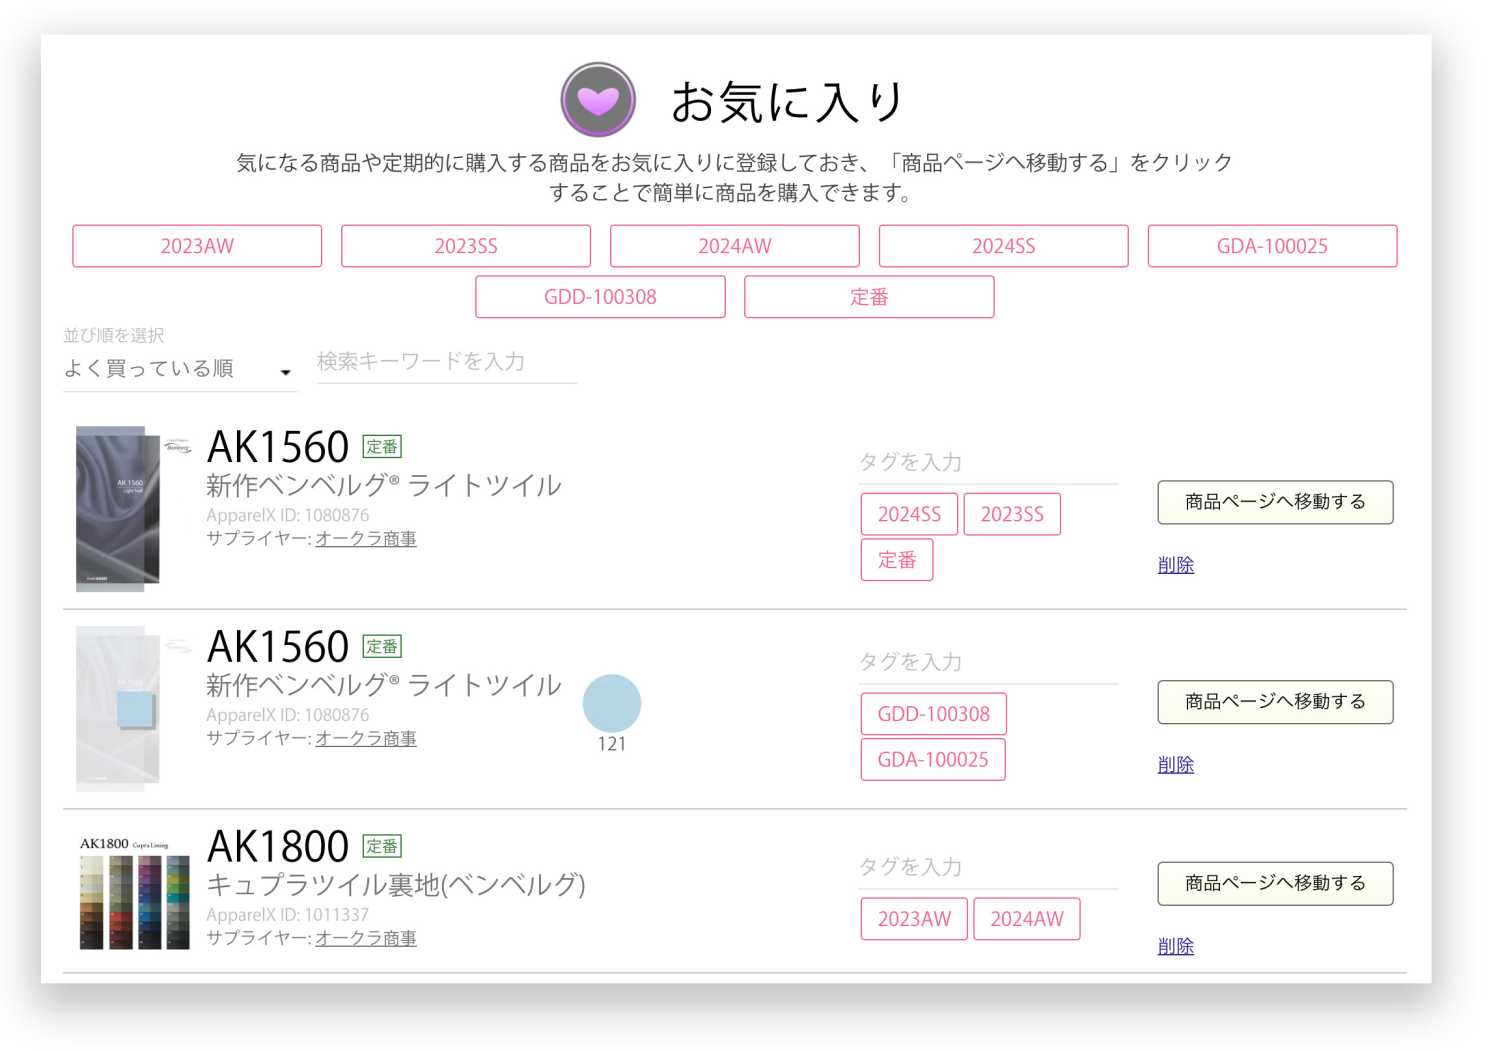Screen dimensions: 1500x1051
Task: Select the 2023AW tag filter
Action: coord(197,246)
